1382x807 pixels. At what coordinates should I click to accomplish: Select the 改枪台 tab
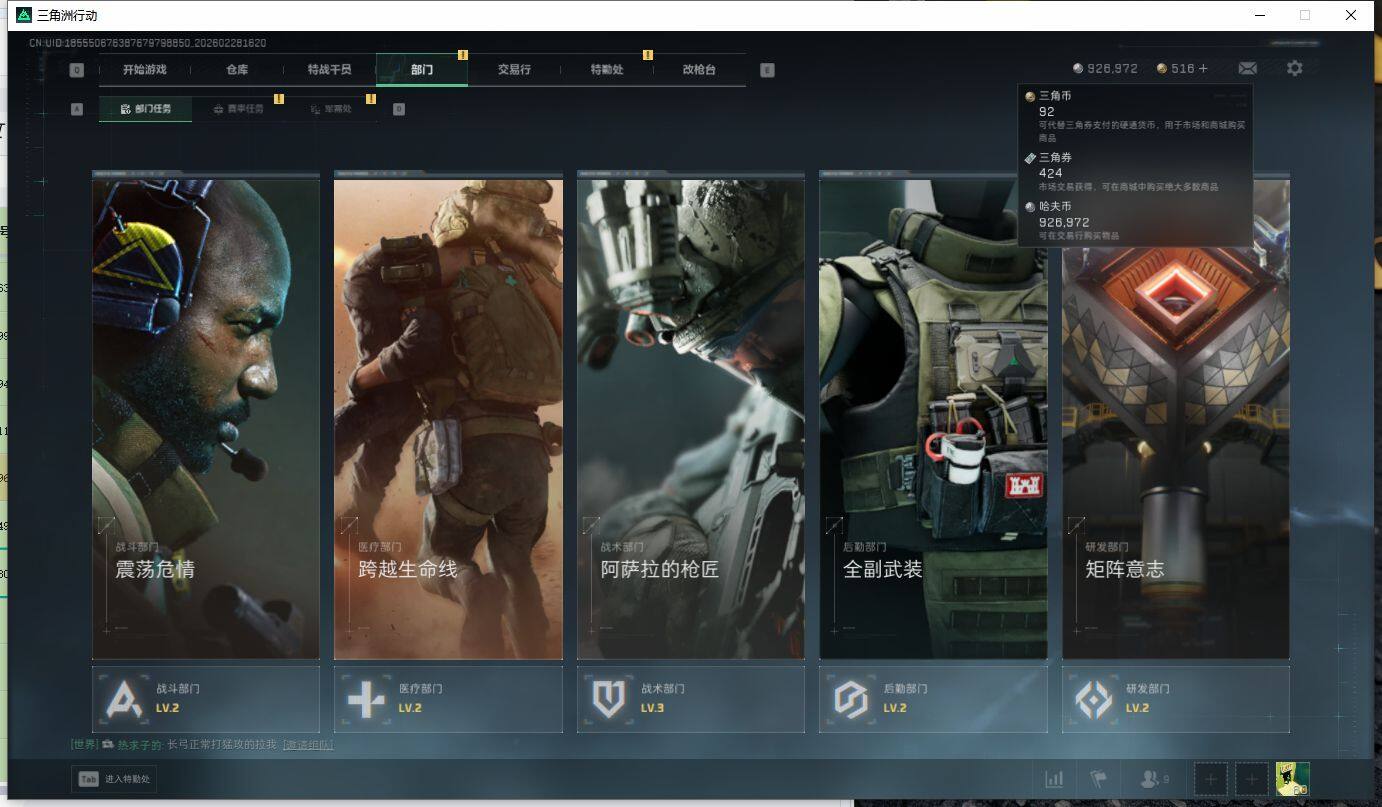(x=699, y=70)
